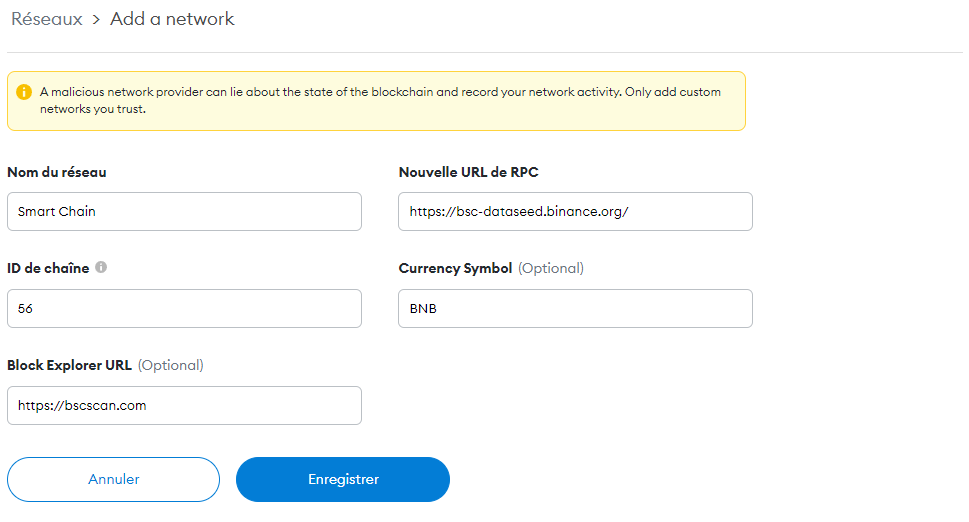969x522 pixels.
Task: Save the network with Enregistrer button
Action: pyautogui.click(x=343, y=479)
